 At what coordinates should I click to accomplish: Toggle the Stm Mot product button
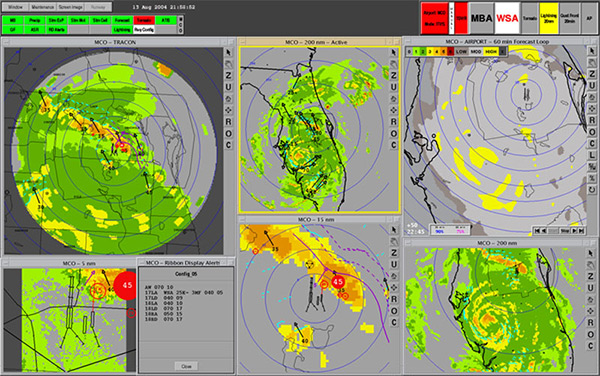pos(78,20)
